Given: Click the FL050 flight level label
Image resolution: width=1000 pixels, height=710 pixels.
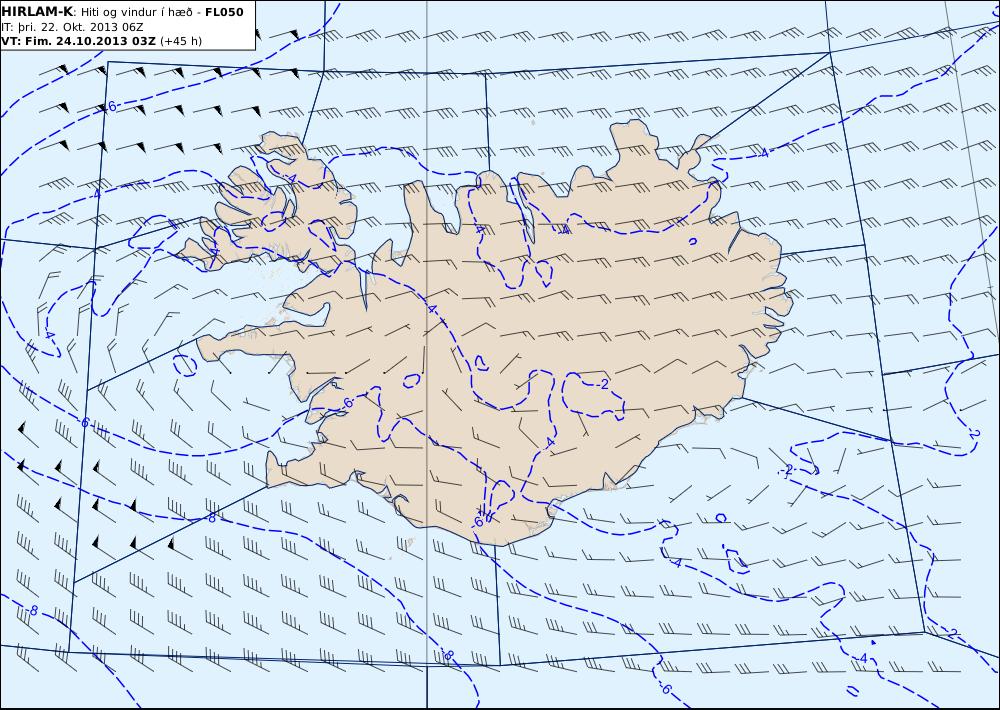Looking at the screenshot, I should pyautogui.click(x=224, y=12).
